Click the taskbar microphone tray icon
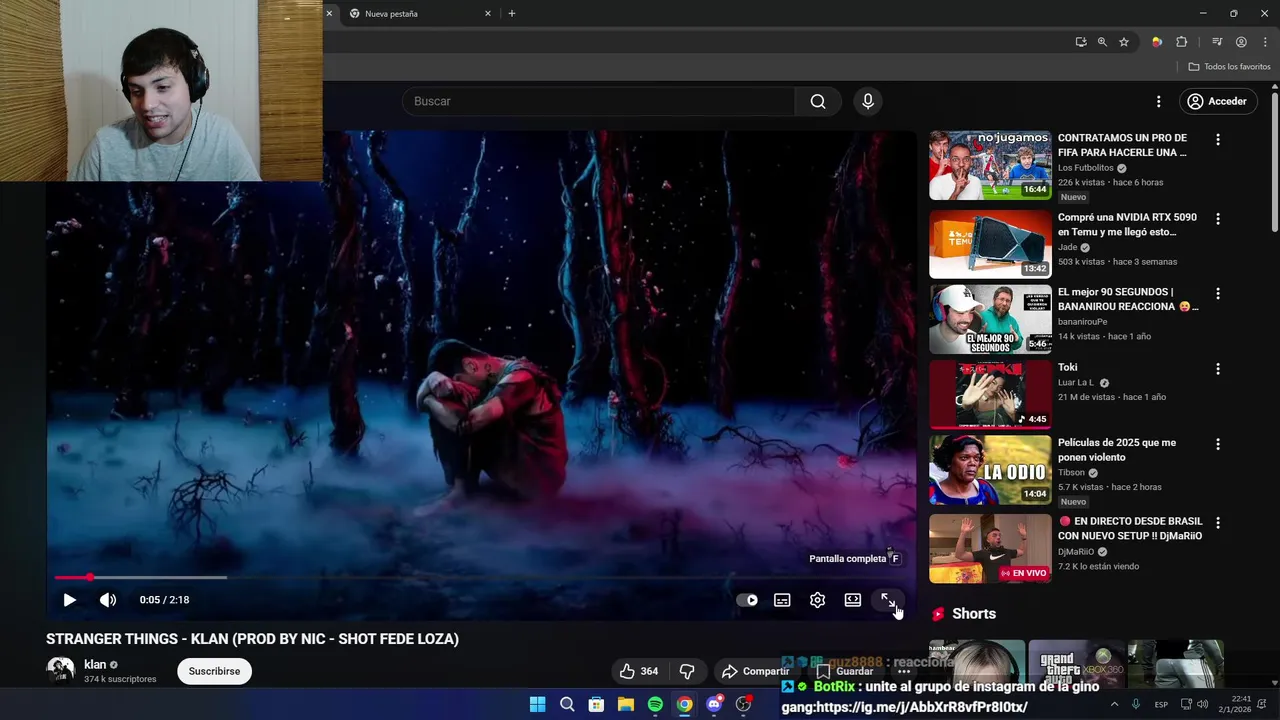The image size is (1280, 720). coord(1136,704)
